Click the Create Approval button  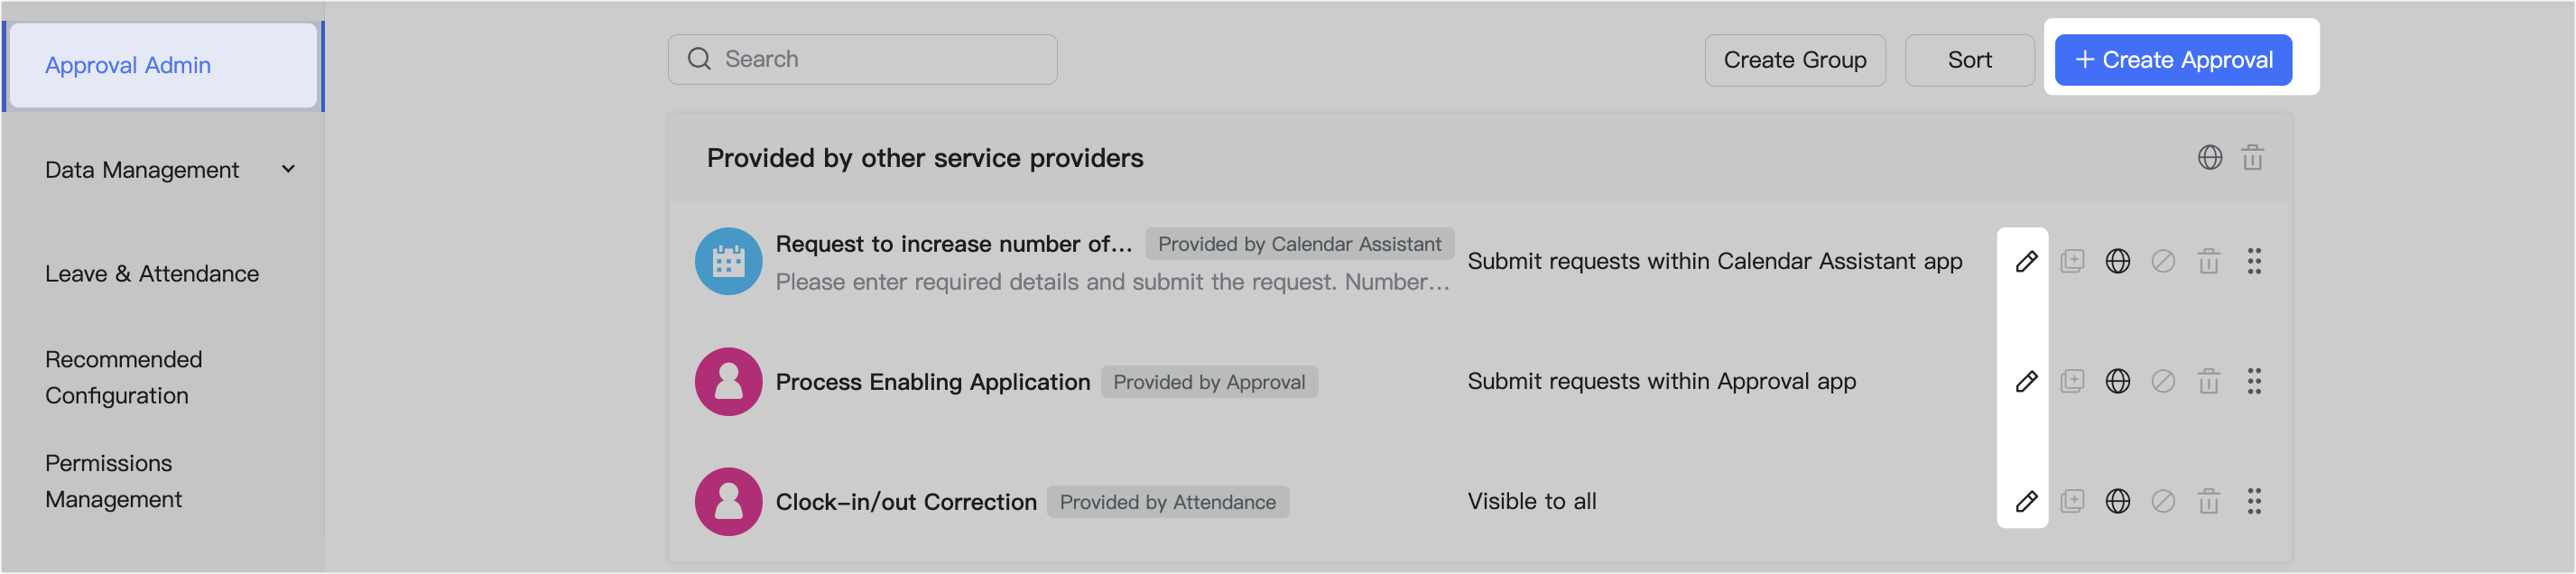pos(2173,59)
